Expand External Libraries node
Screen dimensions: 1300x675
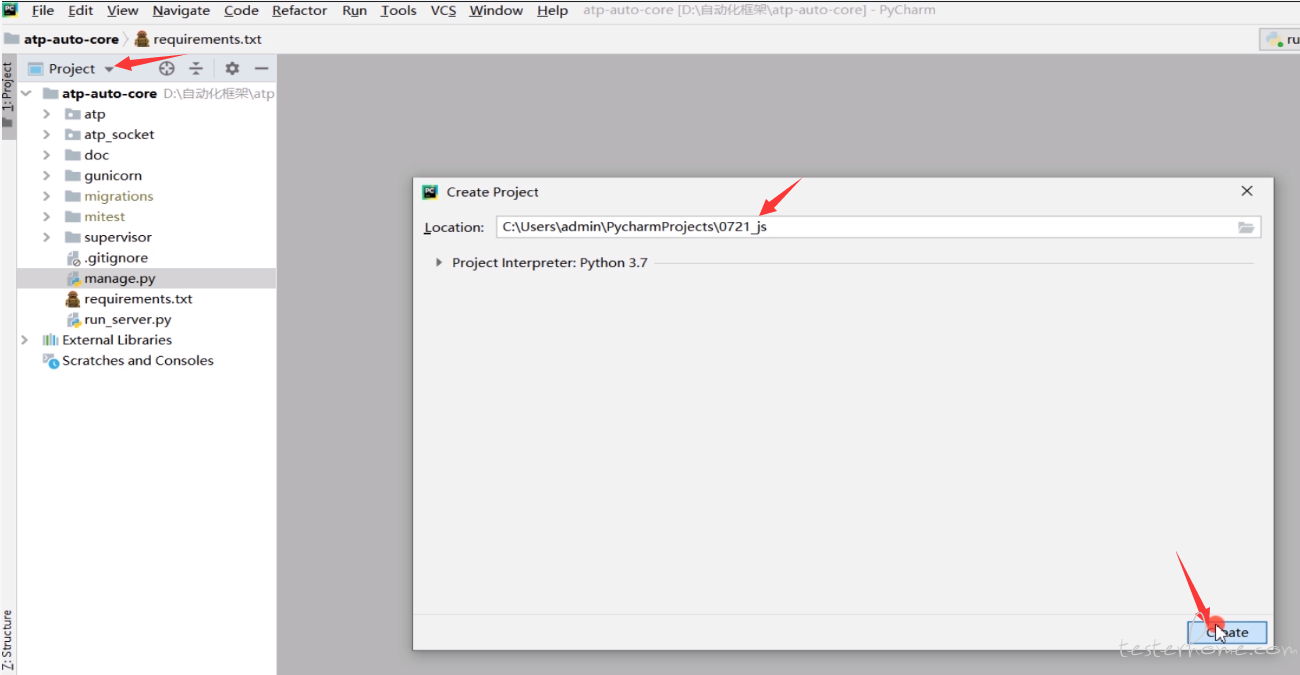tap(26, 340)
